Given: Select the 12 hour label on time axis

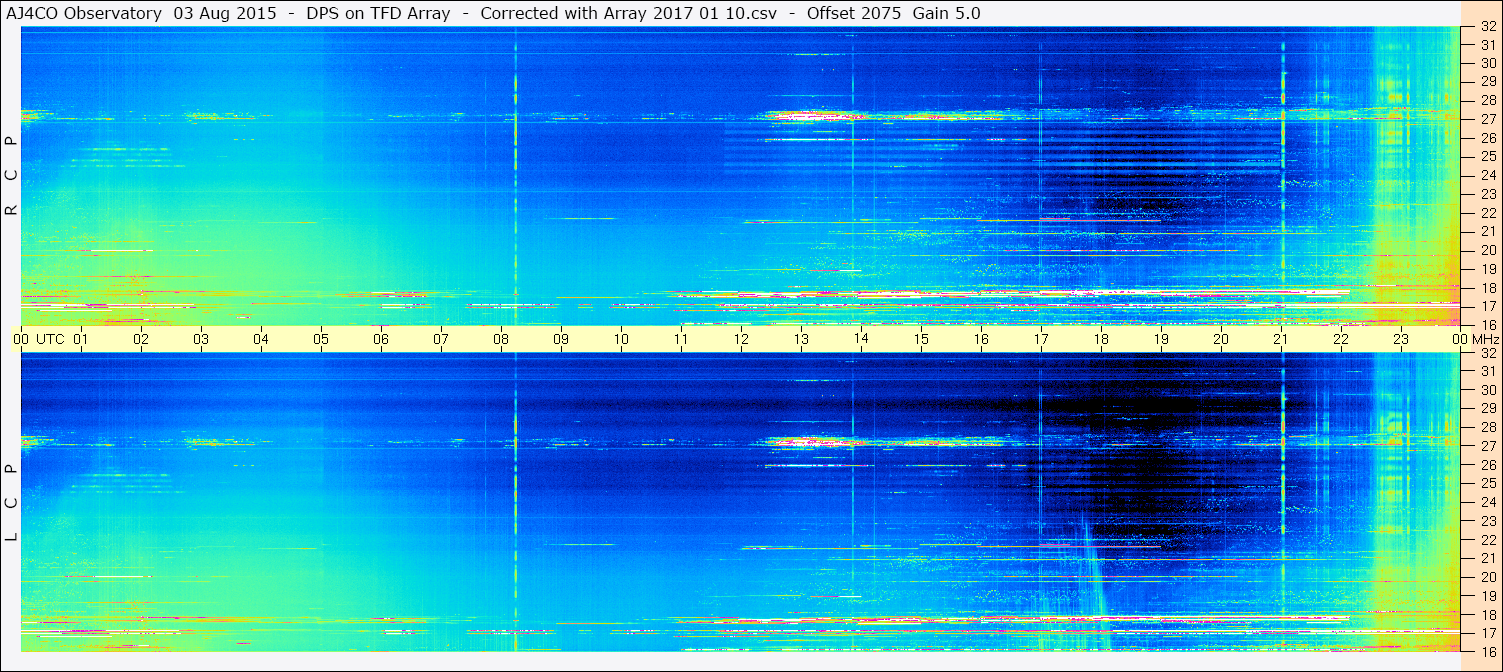Looking at the screenshot, I should click(x=741, y=339).
